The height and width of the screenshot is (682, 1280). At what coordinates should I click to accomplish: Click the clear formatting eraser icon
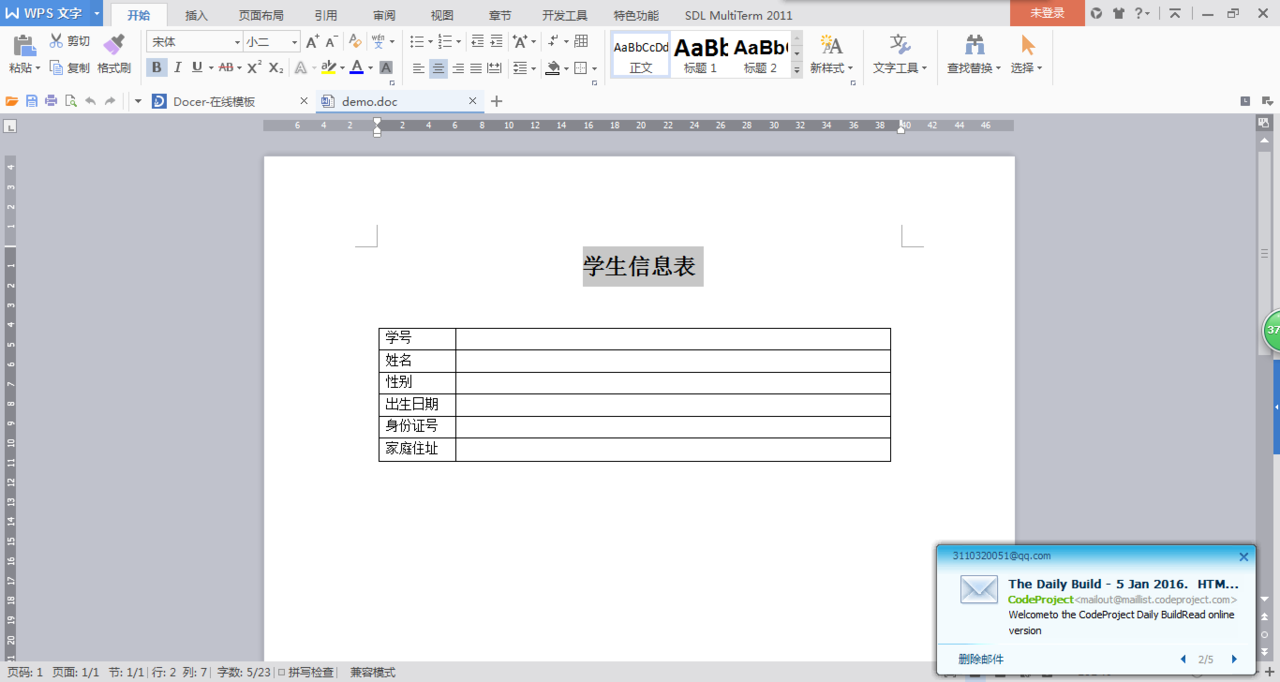pos(355,42)
